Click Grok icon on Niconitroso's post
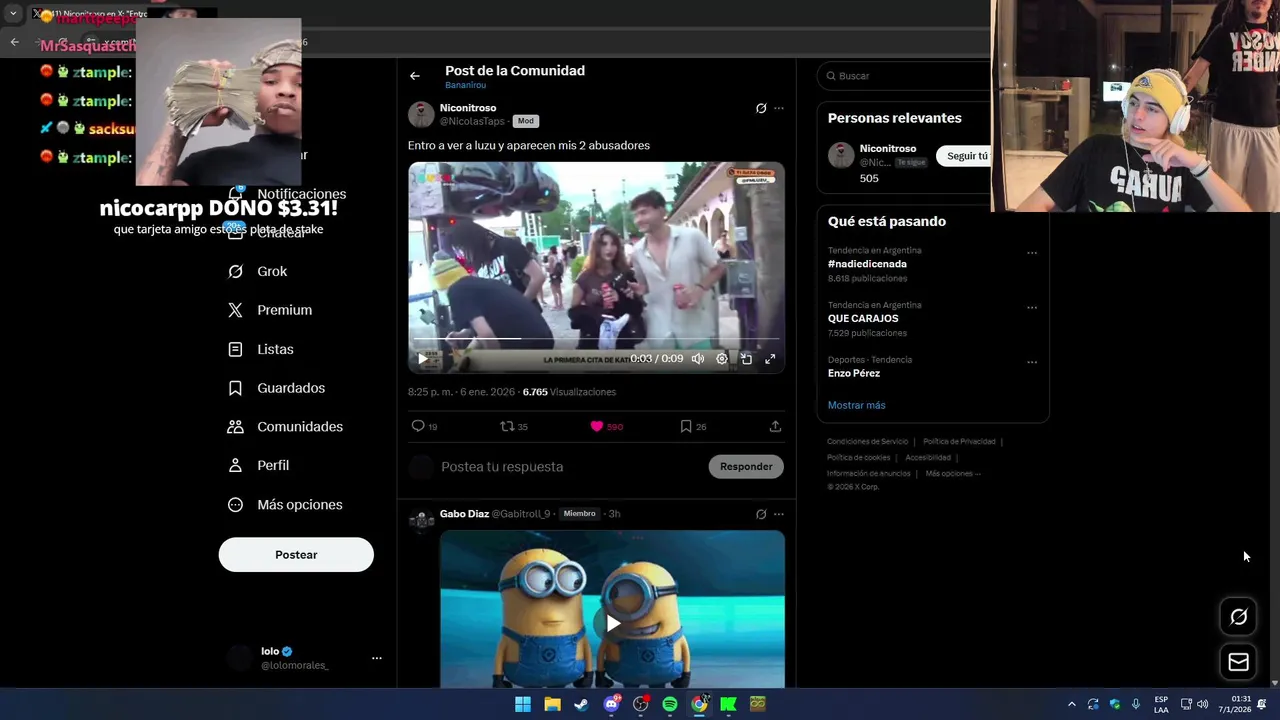Viewport: 1280px width, 720px height. (x=761, y=108)
